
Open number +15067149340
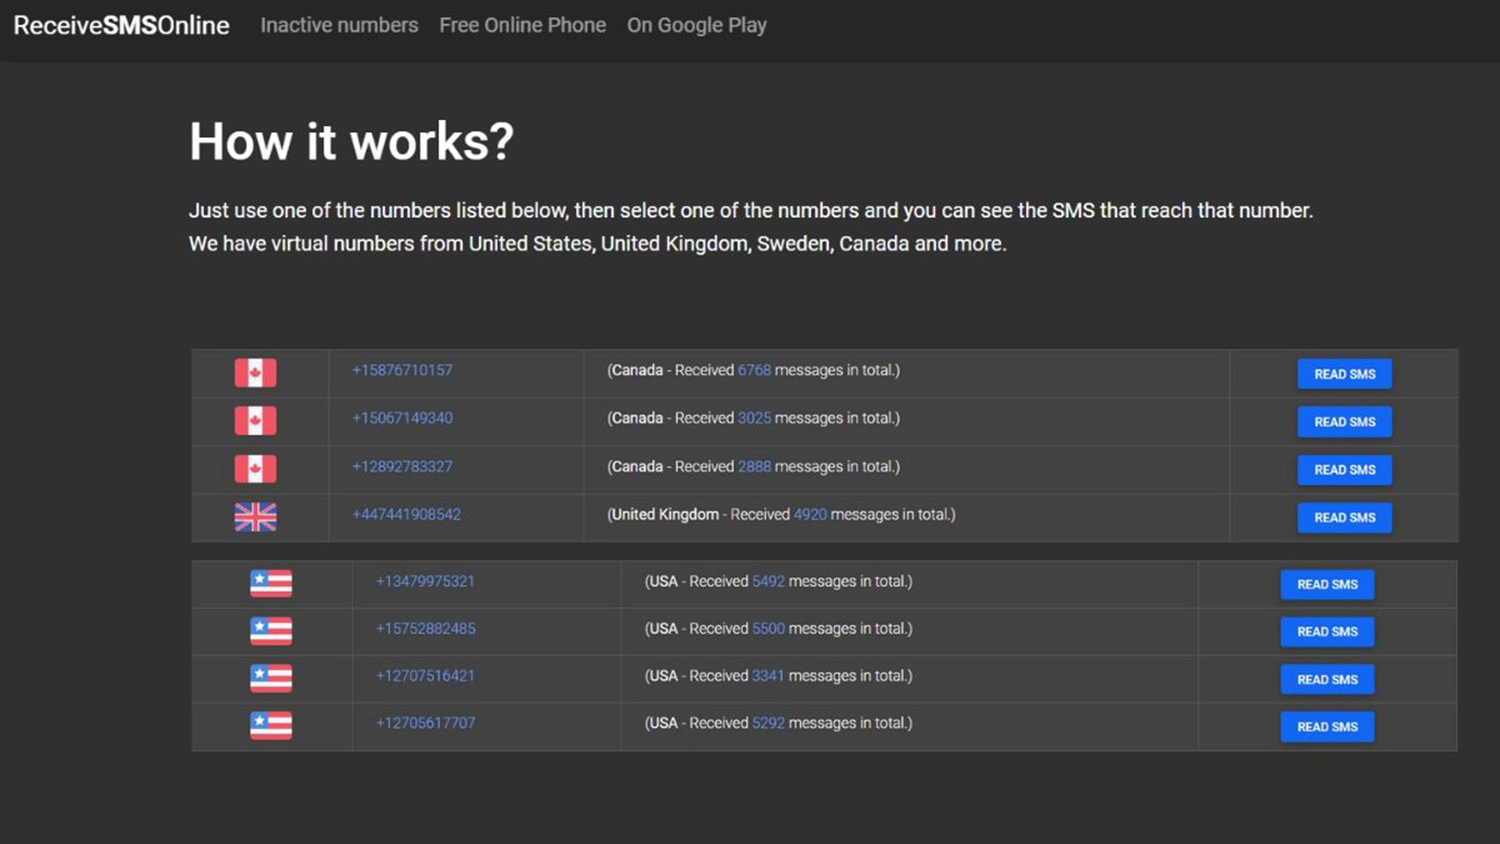tap(402, 418)
